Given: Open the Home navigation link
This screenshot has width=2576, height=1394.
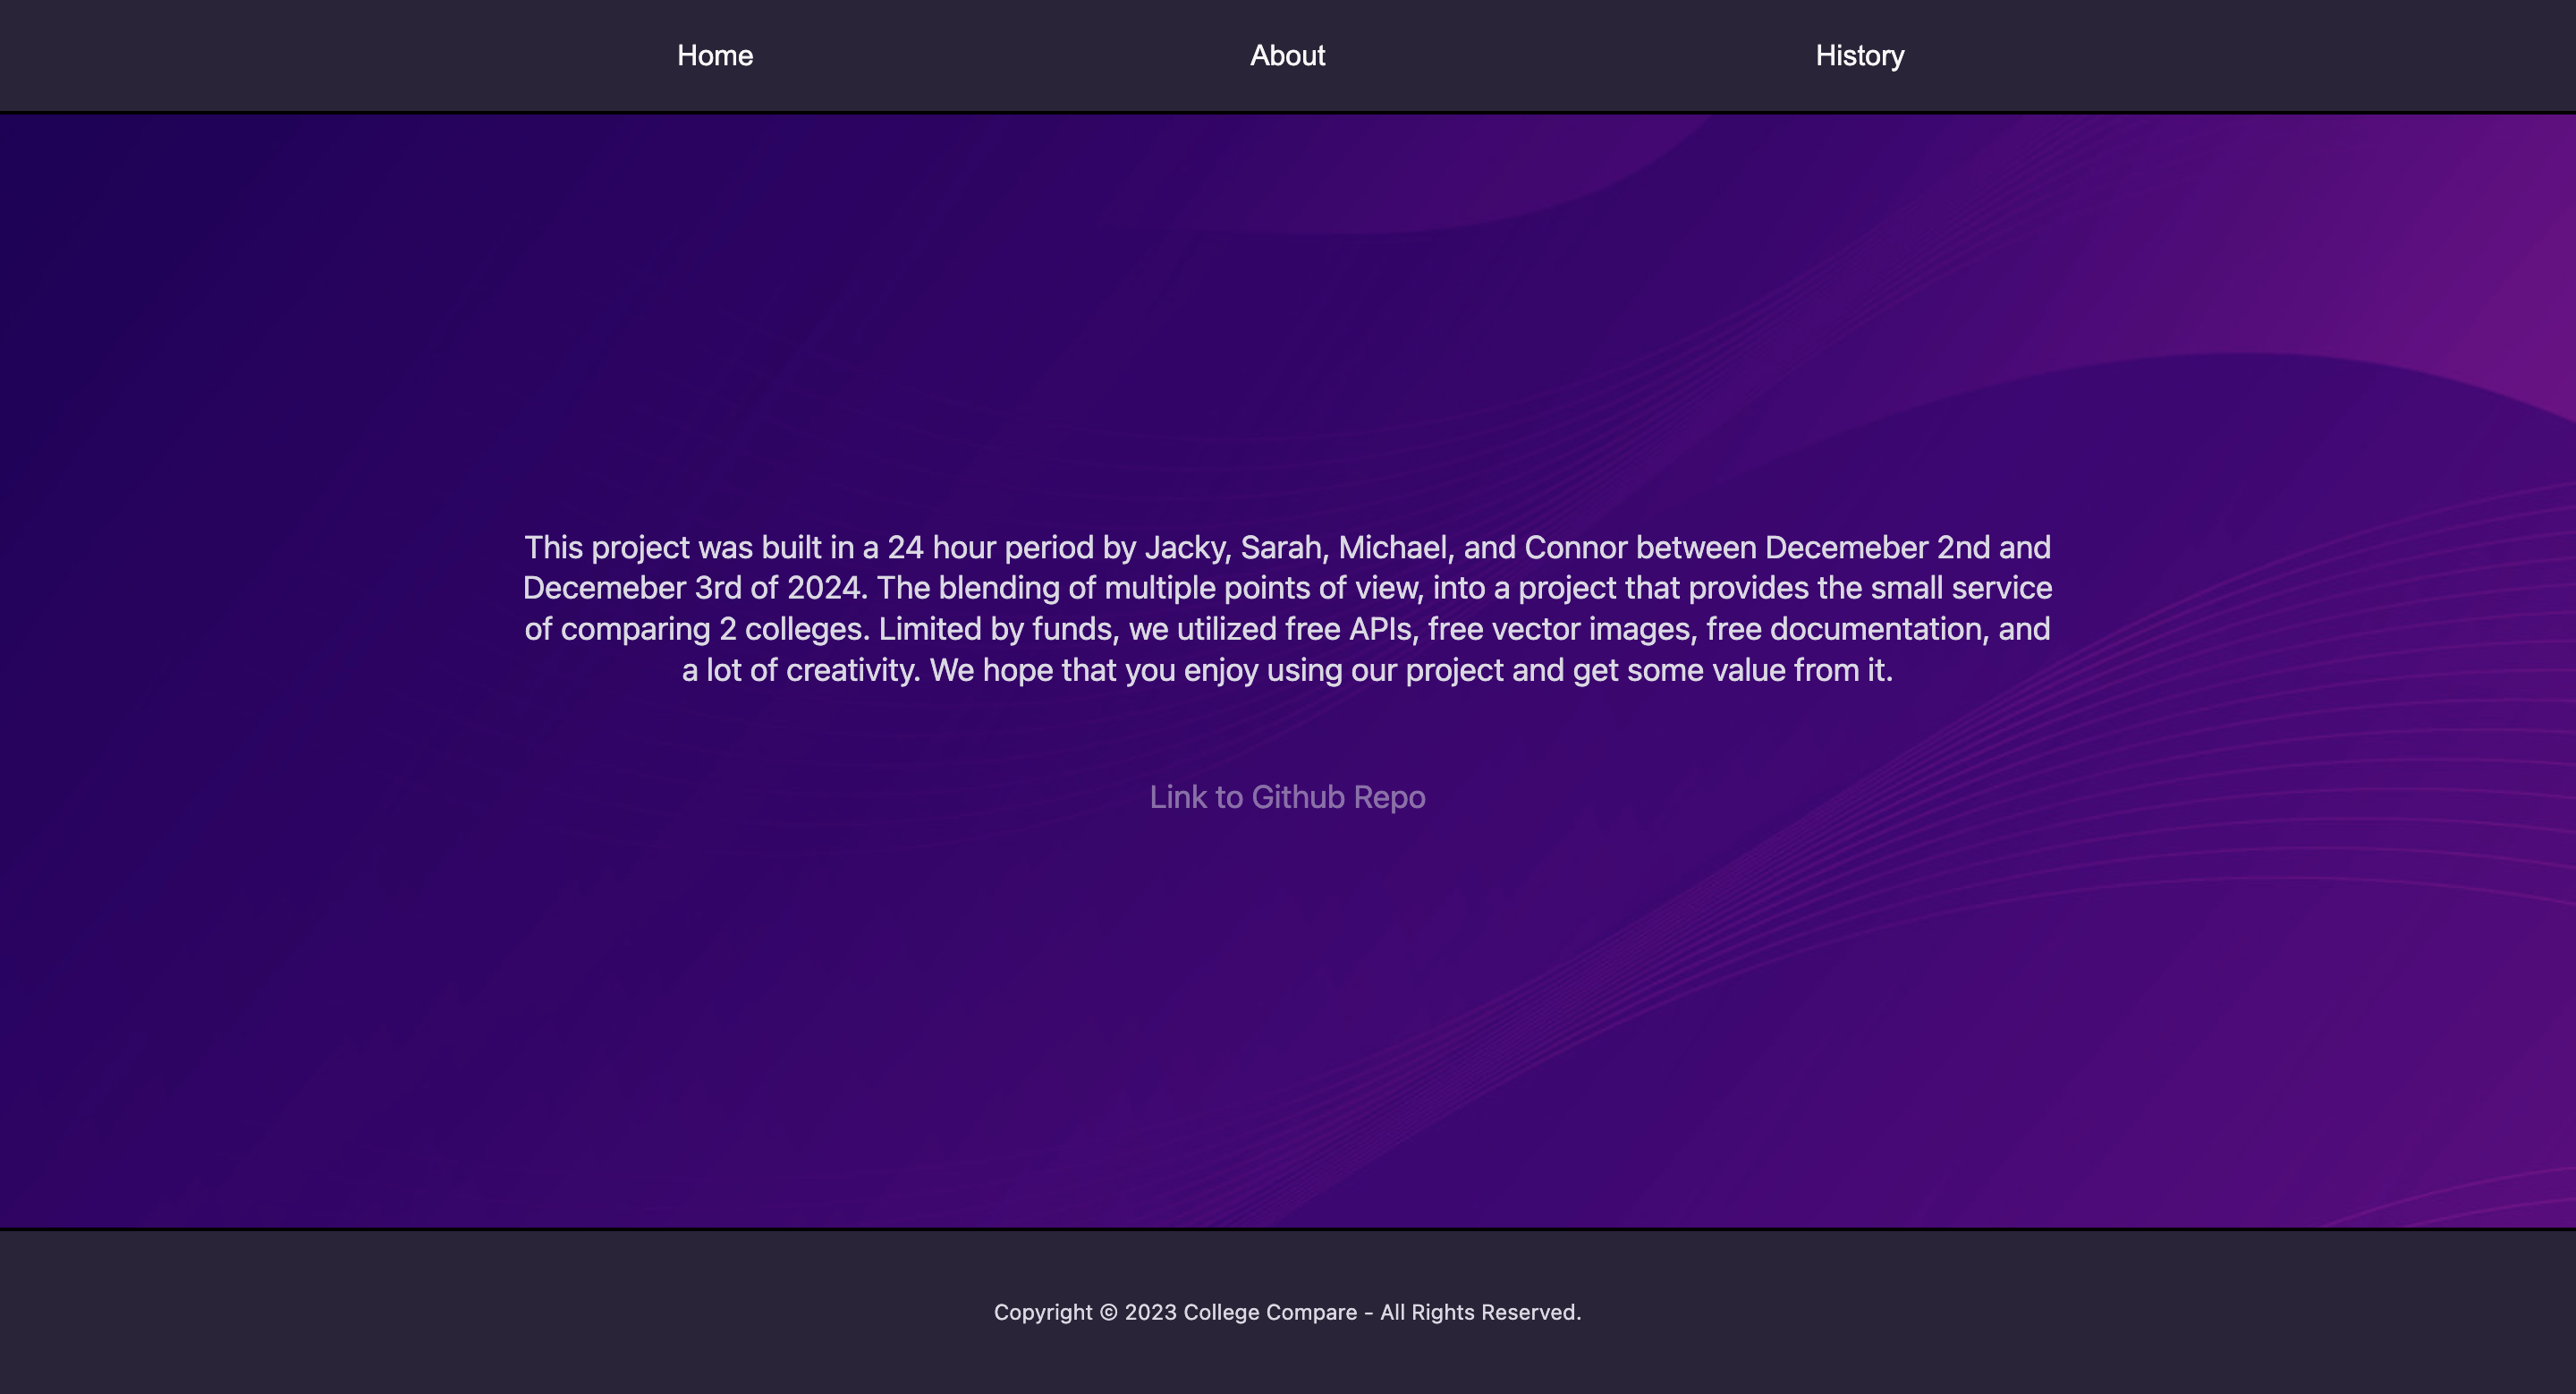Looking at the screenshot, I should coord(714,56).
